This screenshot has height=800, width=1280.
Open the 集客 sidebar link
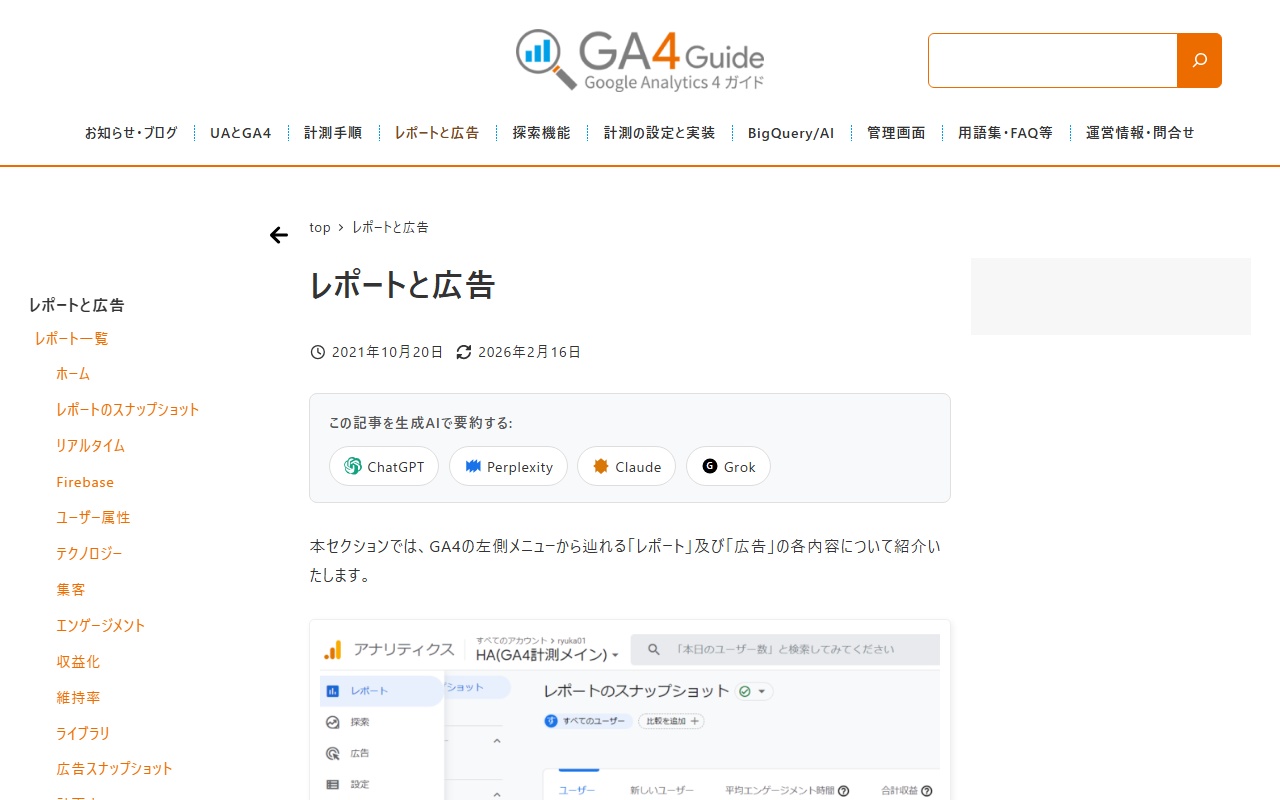(71, 589)
